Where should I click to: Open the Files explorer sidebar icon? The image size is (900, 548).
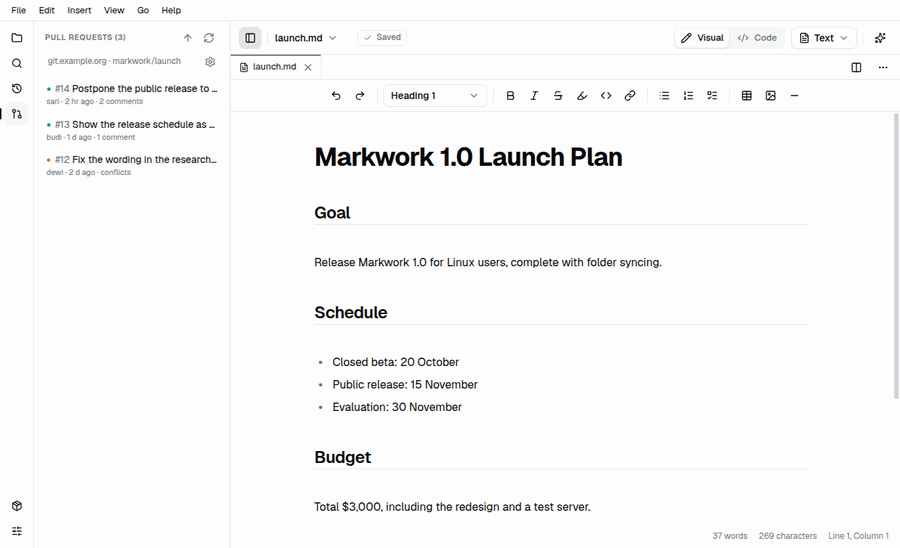pyautogui.click(x=17, y=38)
